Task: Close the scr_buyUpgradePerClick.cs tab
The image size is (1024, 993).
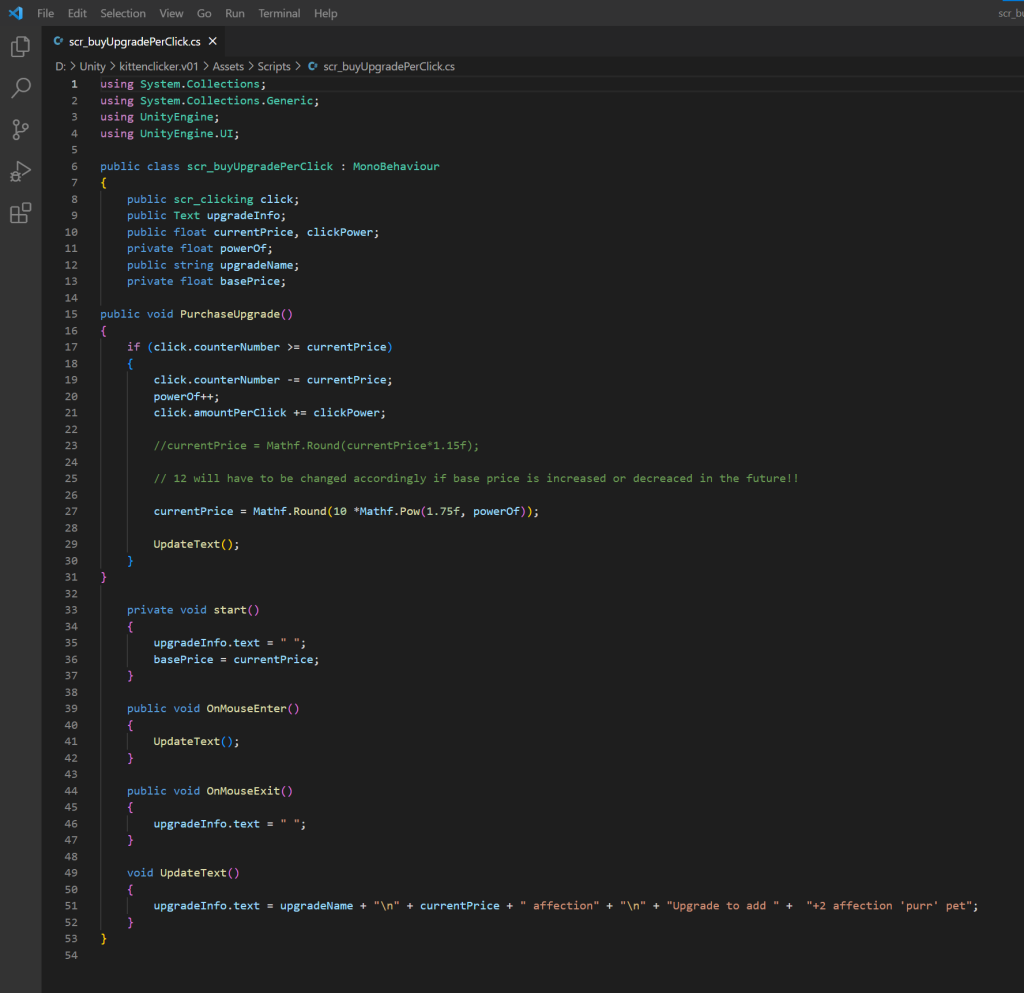Action: tap(213, 42)
